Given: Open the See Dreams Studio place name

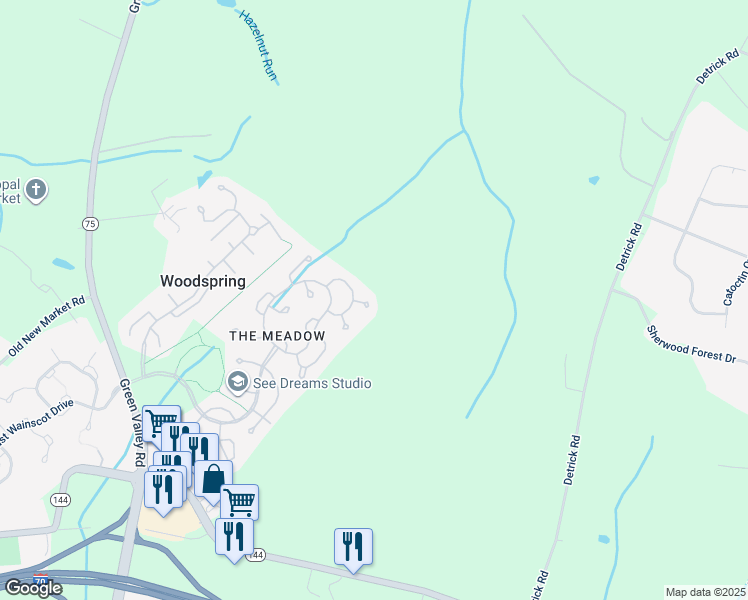Looking at the screenshot, I should point(312,383).
